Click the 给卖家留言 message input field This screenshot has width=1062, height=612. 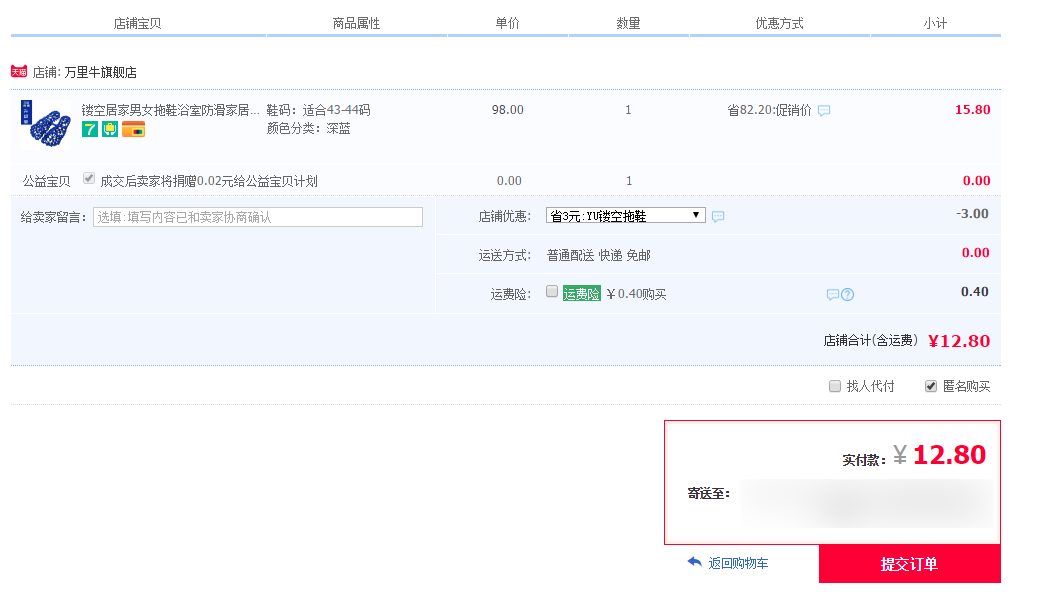(257, 217)
